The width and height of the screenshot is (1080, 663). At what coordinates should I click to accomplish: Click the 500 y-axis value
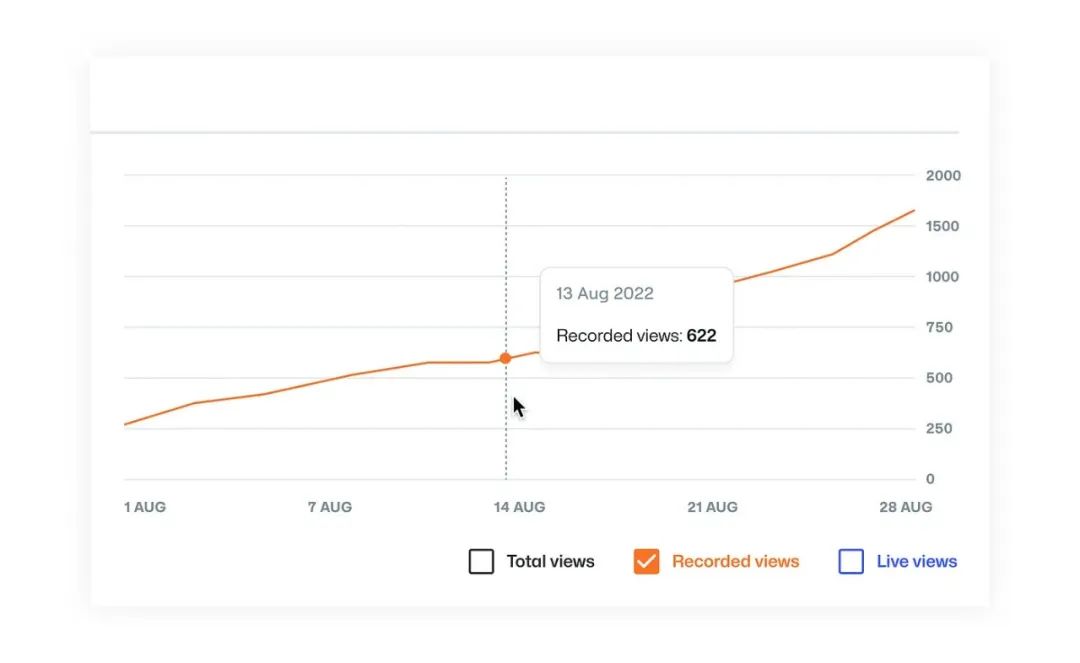939,378
